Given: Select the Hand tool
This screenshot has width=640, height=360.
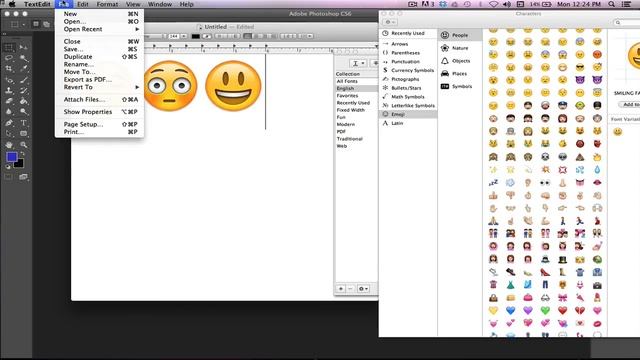Looking at the screenshot, I should (x=9, y=144).
